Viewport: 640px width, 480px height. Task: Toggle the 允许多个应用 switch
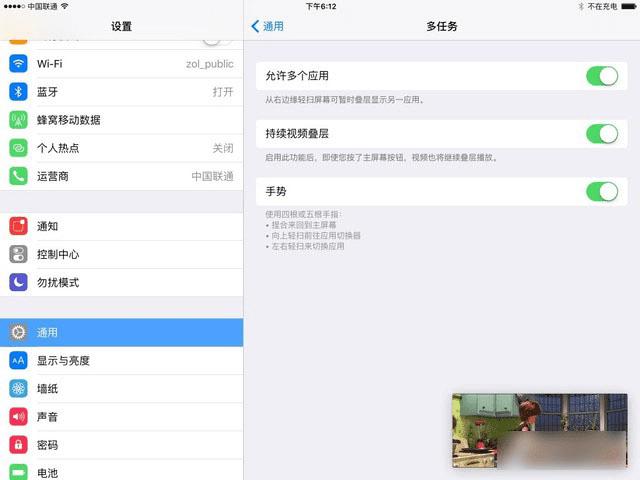602,76
